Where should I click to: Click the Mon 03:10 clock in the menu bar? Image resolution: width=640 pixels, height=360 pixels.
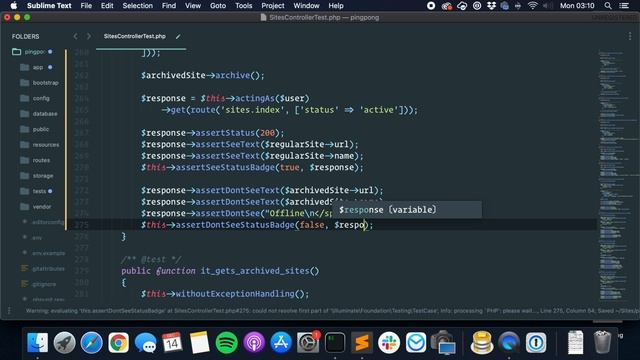(577, 6)
